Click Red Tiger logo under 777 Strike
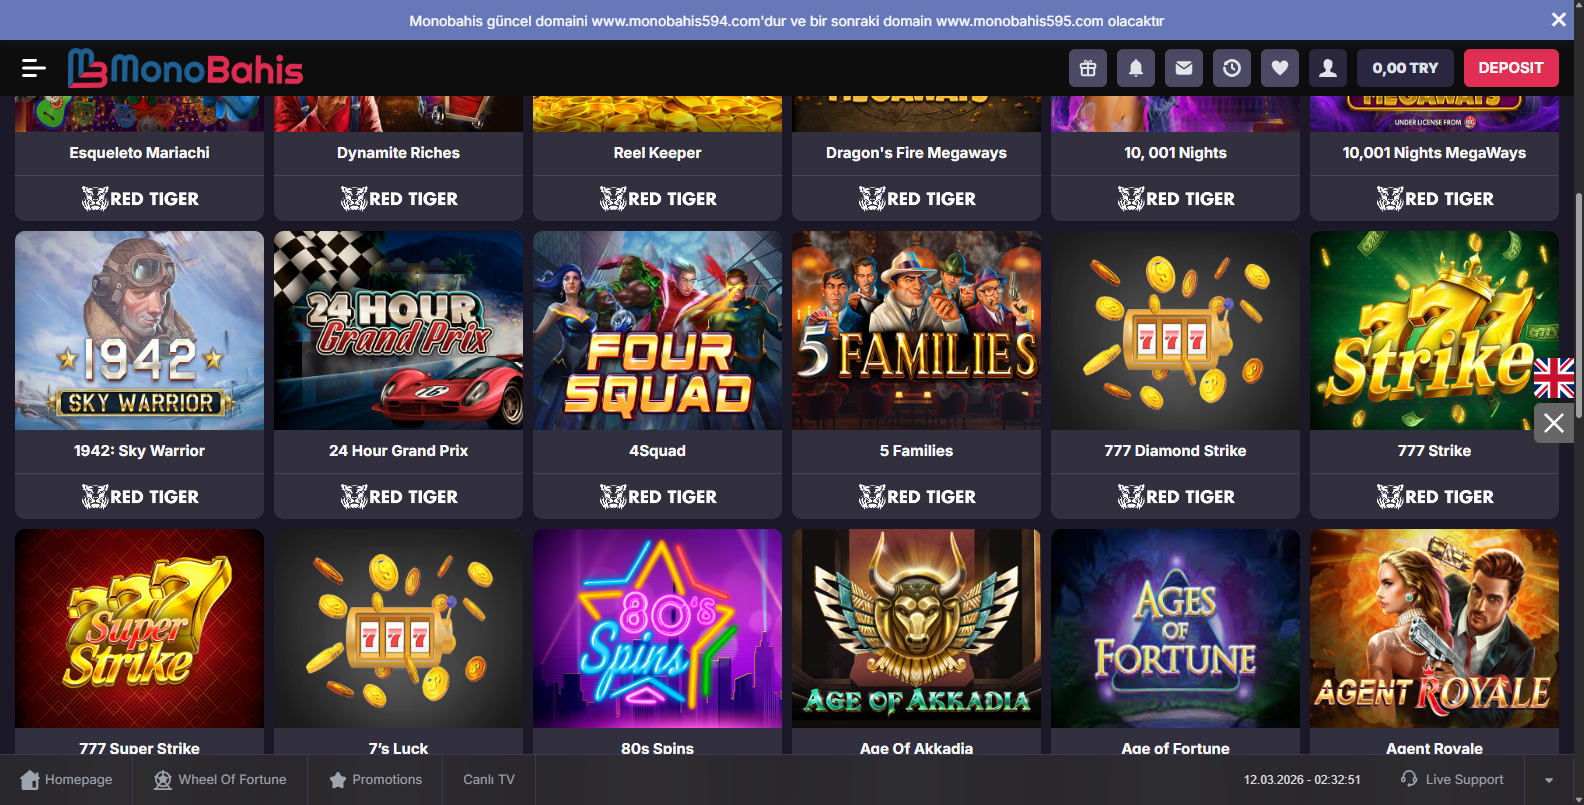Viewport: 1584px width, 805px height. 1435,497
